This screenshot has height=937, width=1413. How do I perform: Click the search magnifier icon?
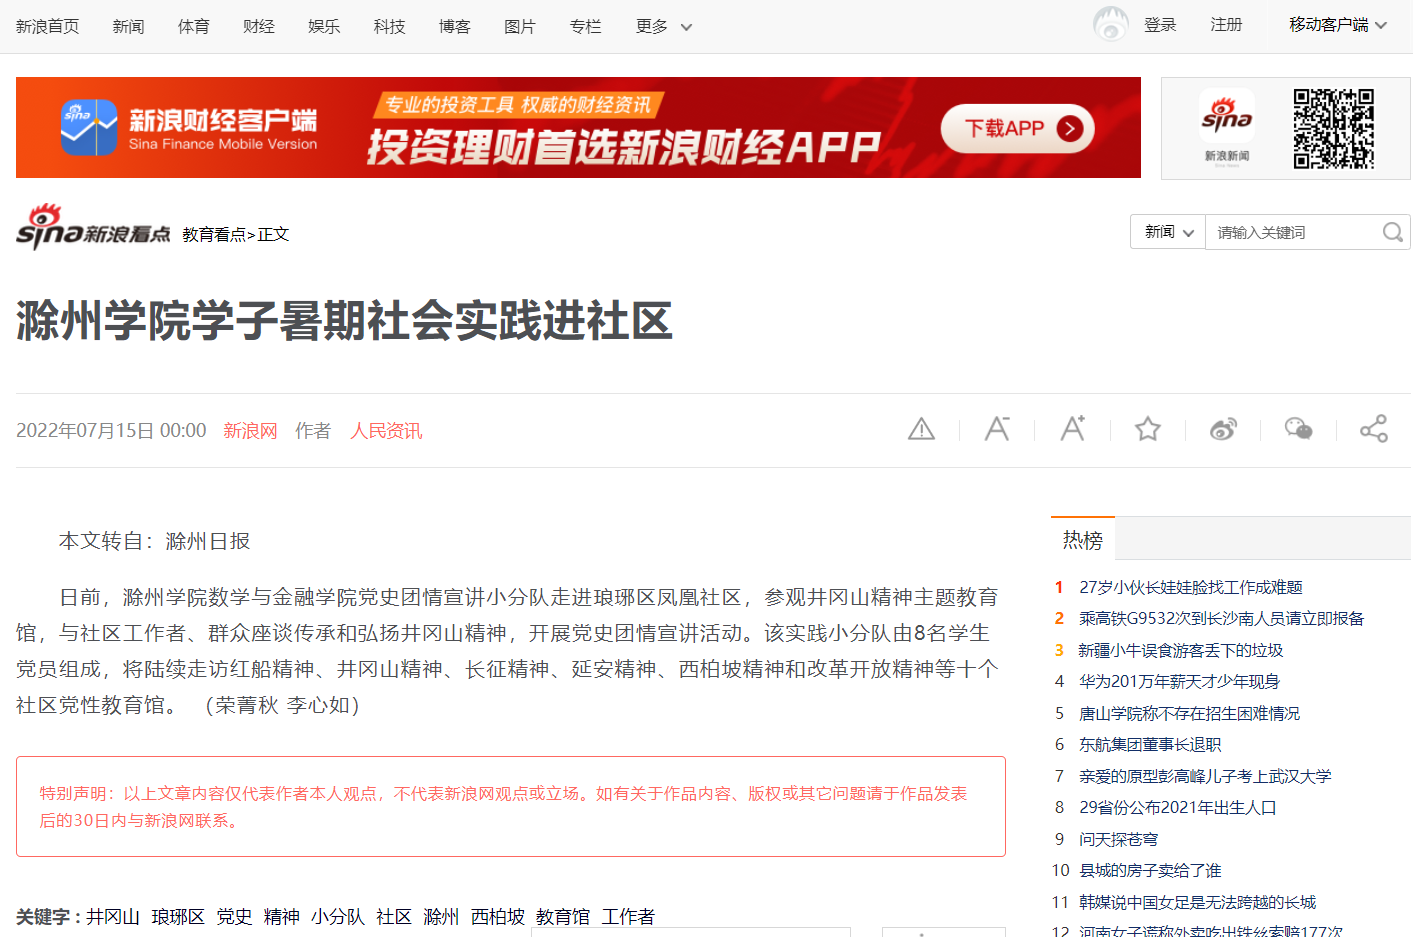click(1392, 233)
